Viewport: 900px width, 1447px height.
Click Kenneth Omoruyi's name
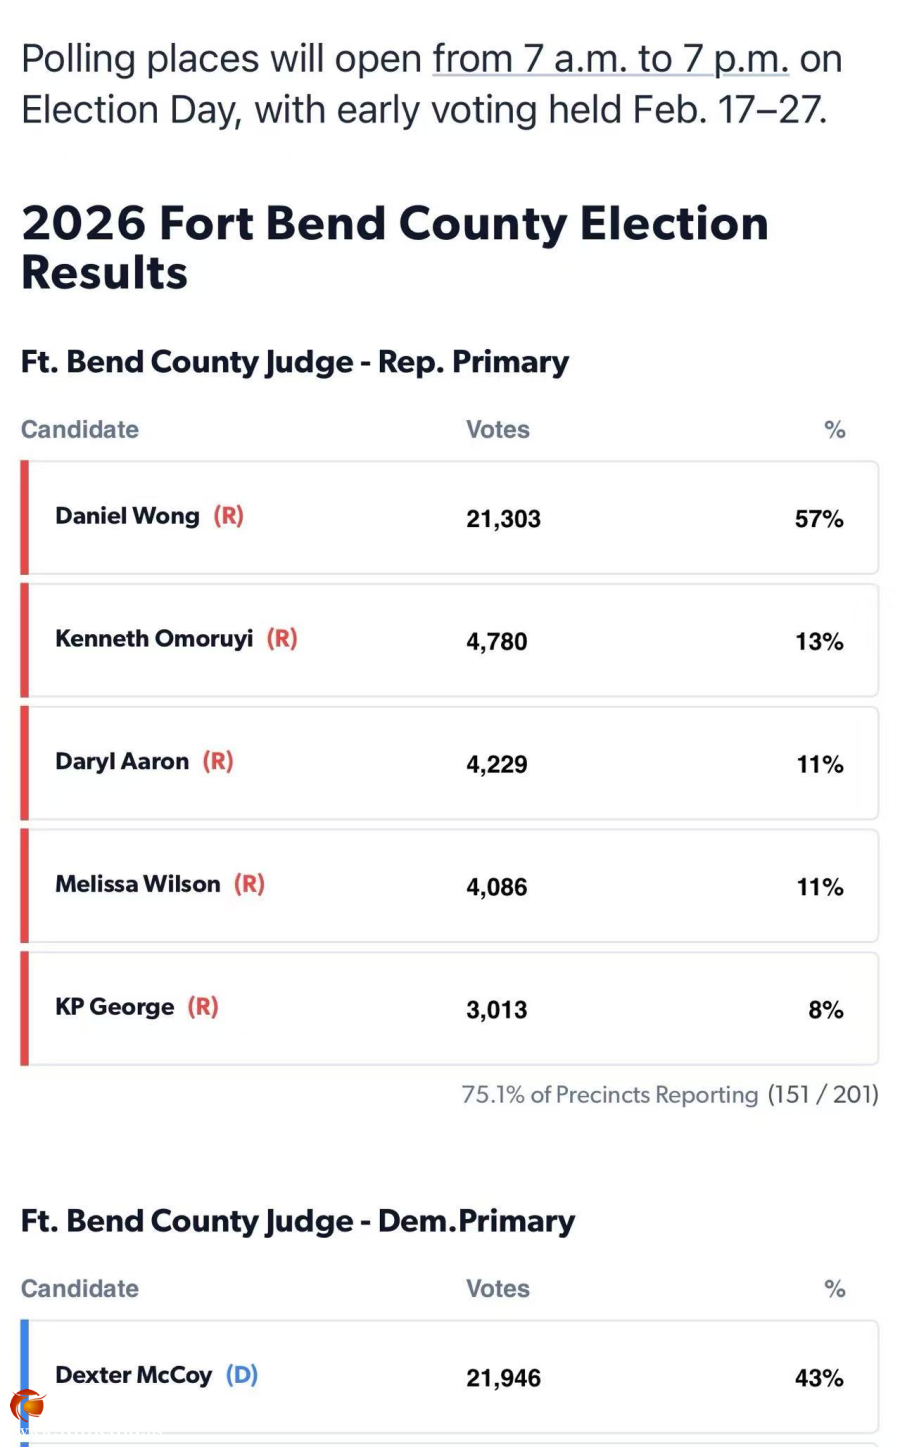coord(154,639)
